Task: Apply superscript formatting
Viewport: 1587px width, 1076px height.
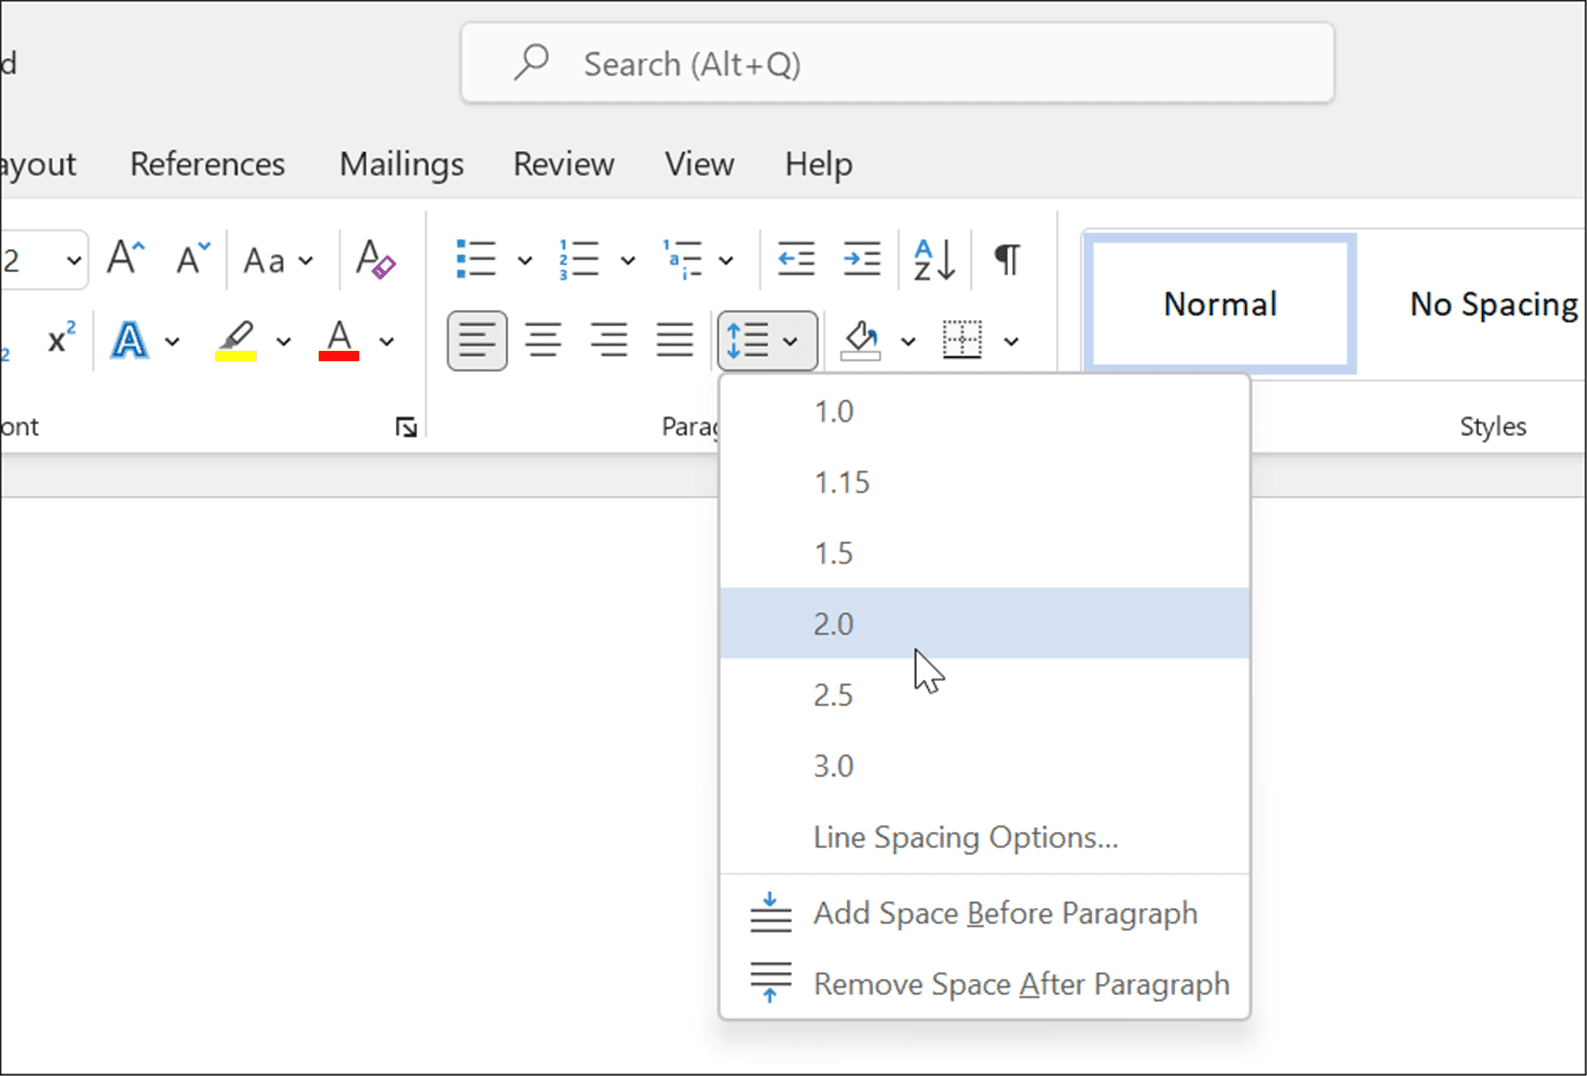Action: (61, 340)
